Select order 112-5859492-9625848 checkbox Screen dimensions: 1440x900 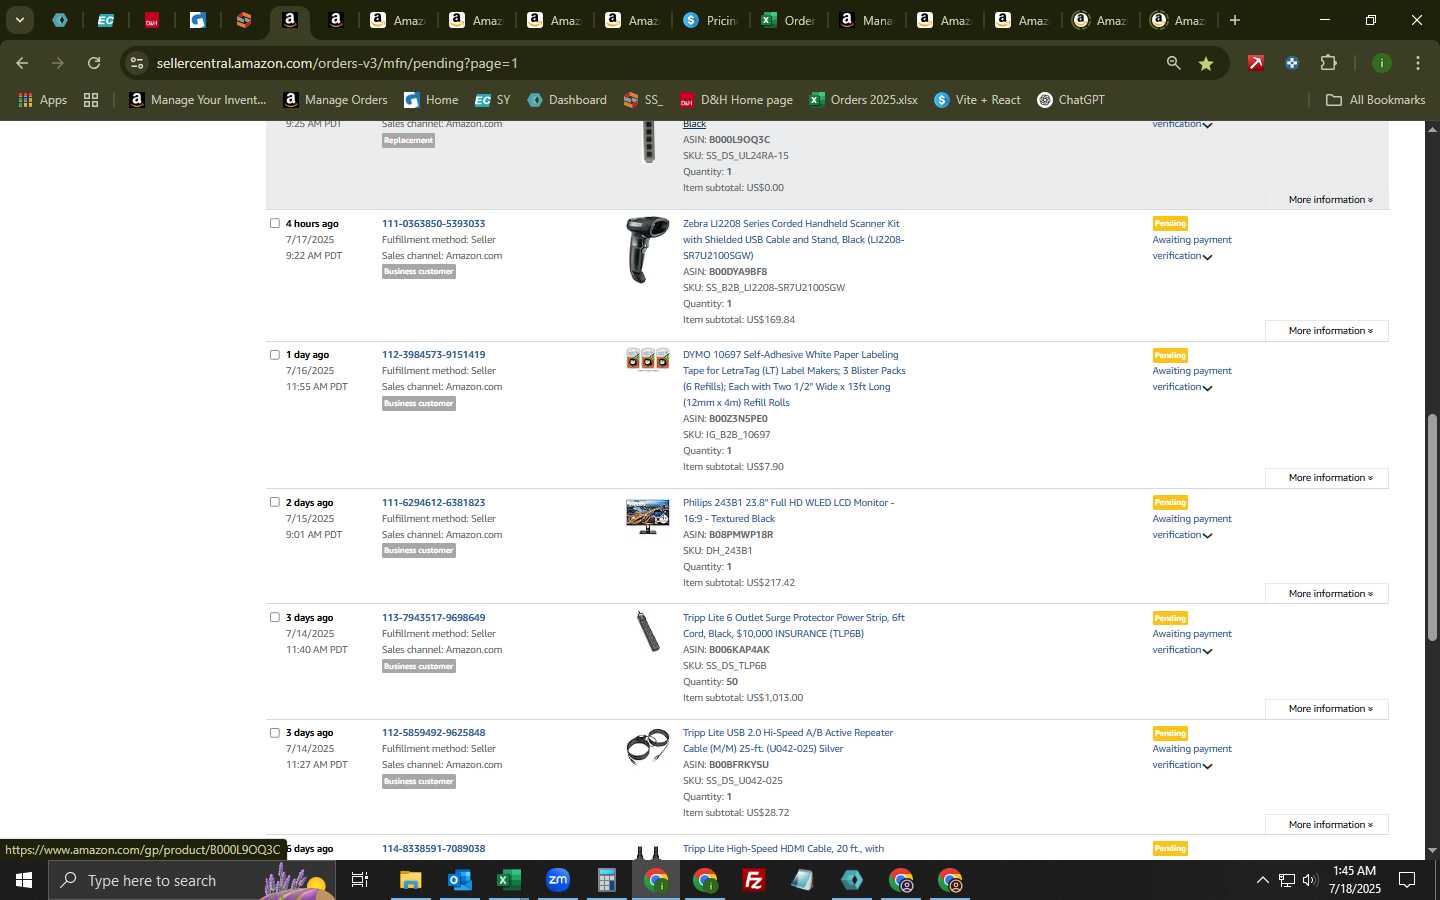point(275,732)
